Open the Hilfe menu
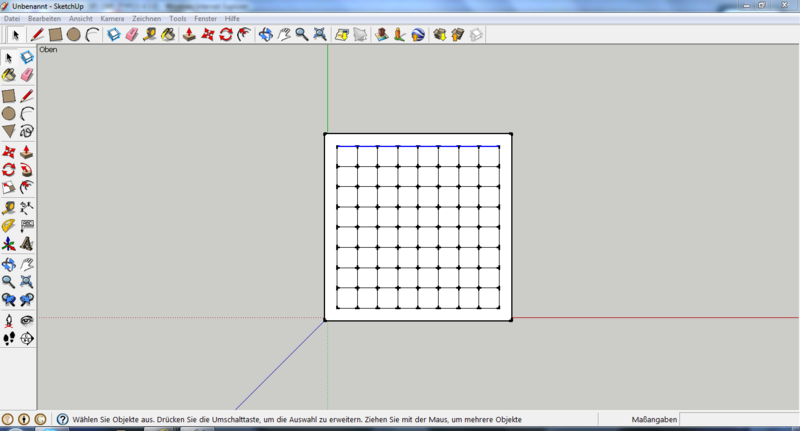Screen dimensions: 800x431 click(x=232, y=19)
